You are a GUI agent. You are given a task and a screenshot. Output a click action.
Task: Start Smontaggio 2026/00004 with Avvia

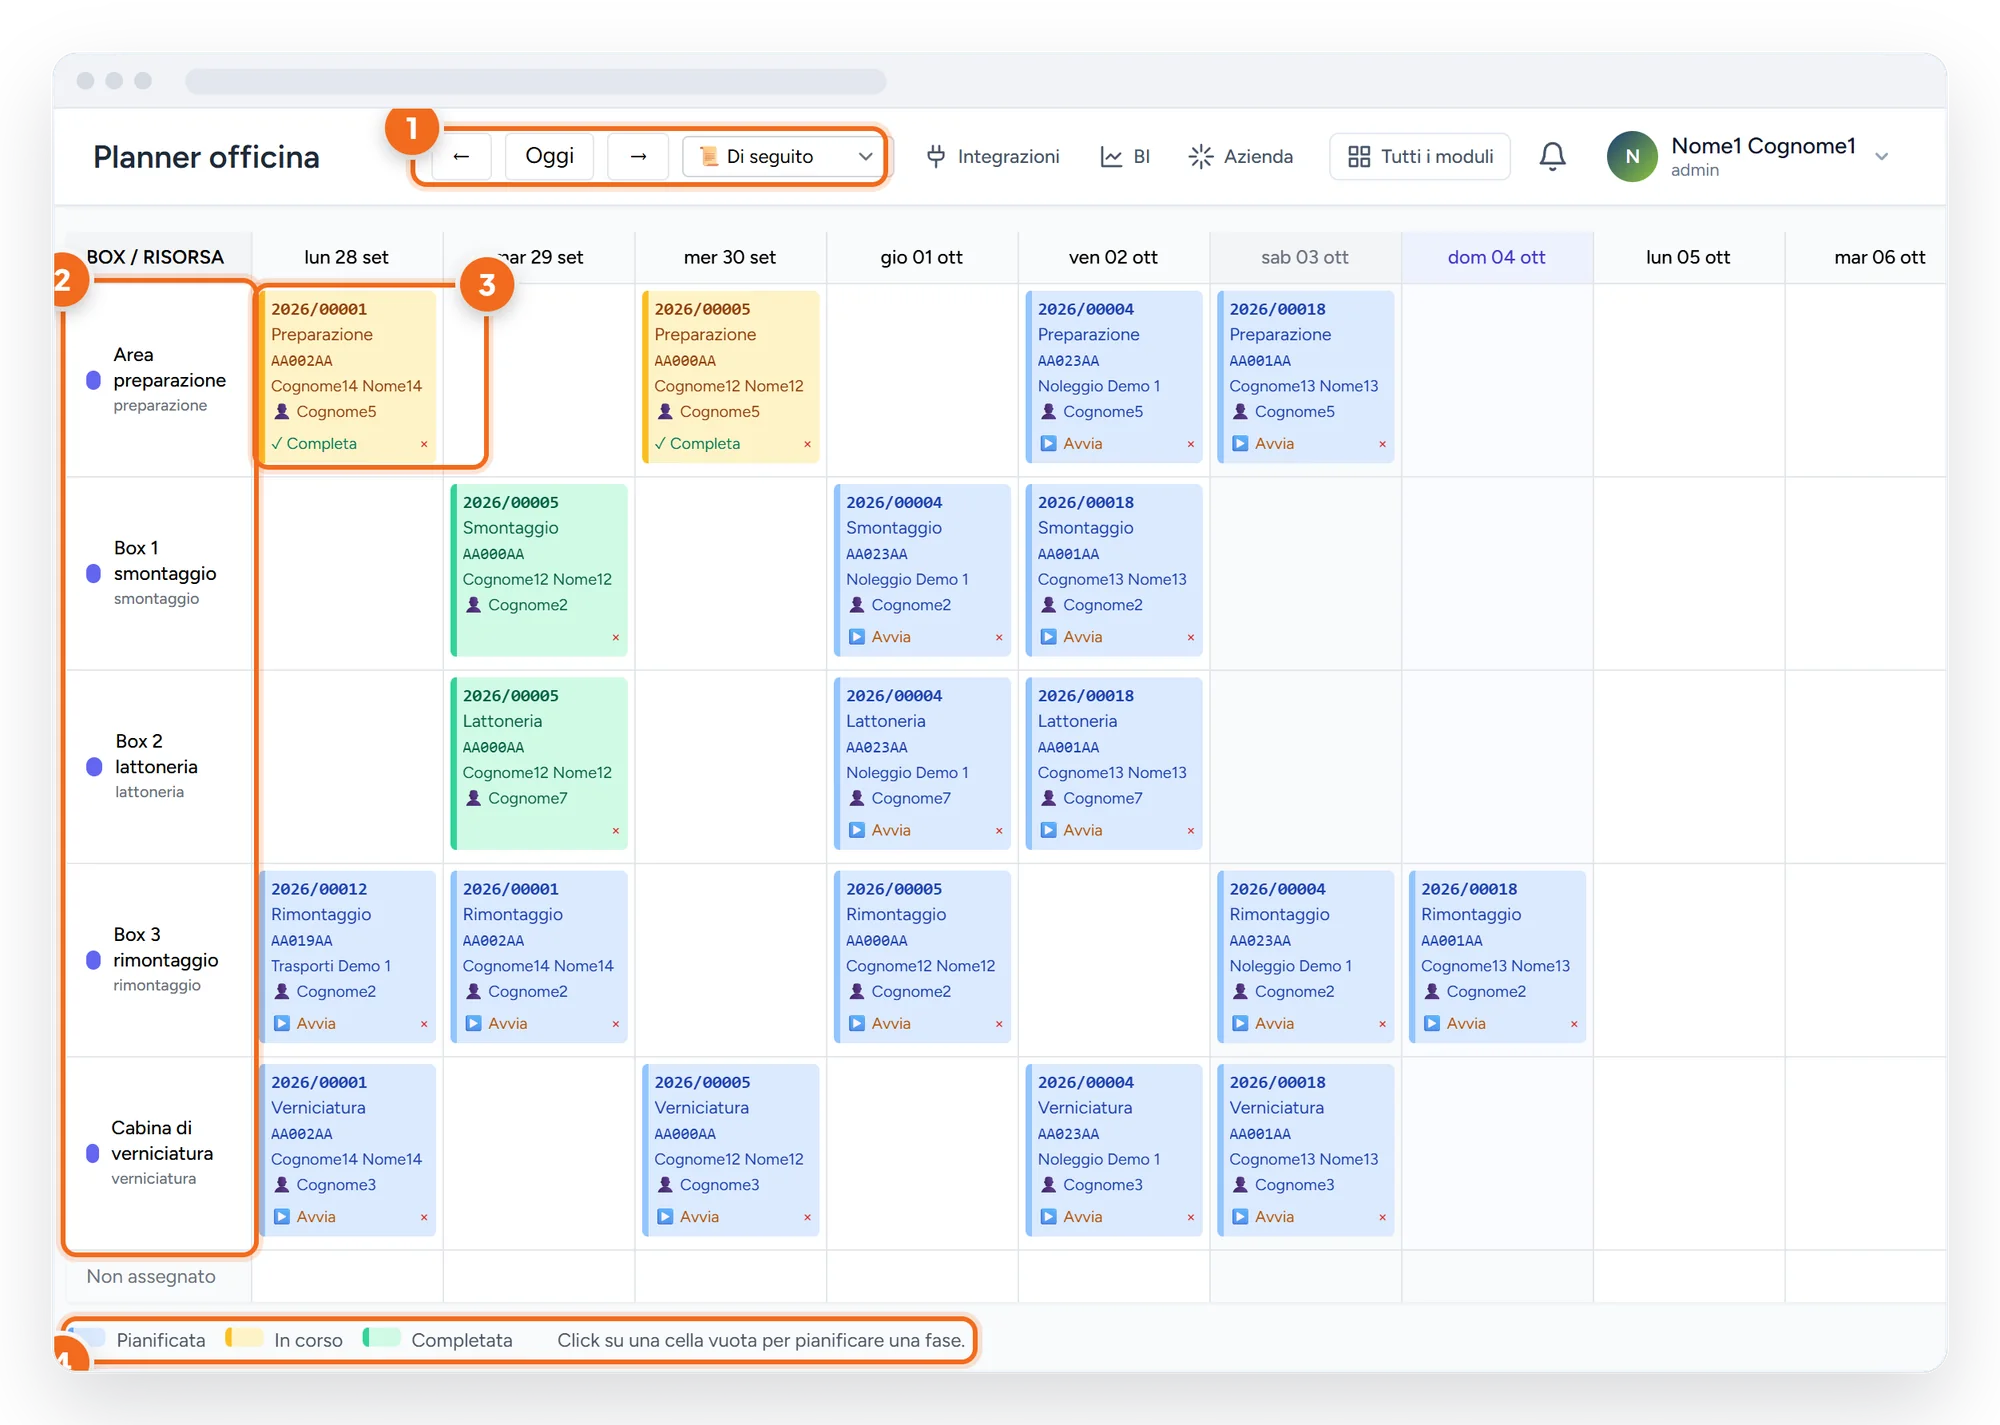(879, 637)
